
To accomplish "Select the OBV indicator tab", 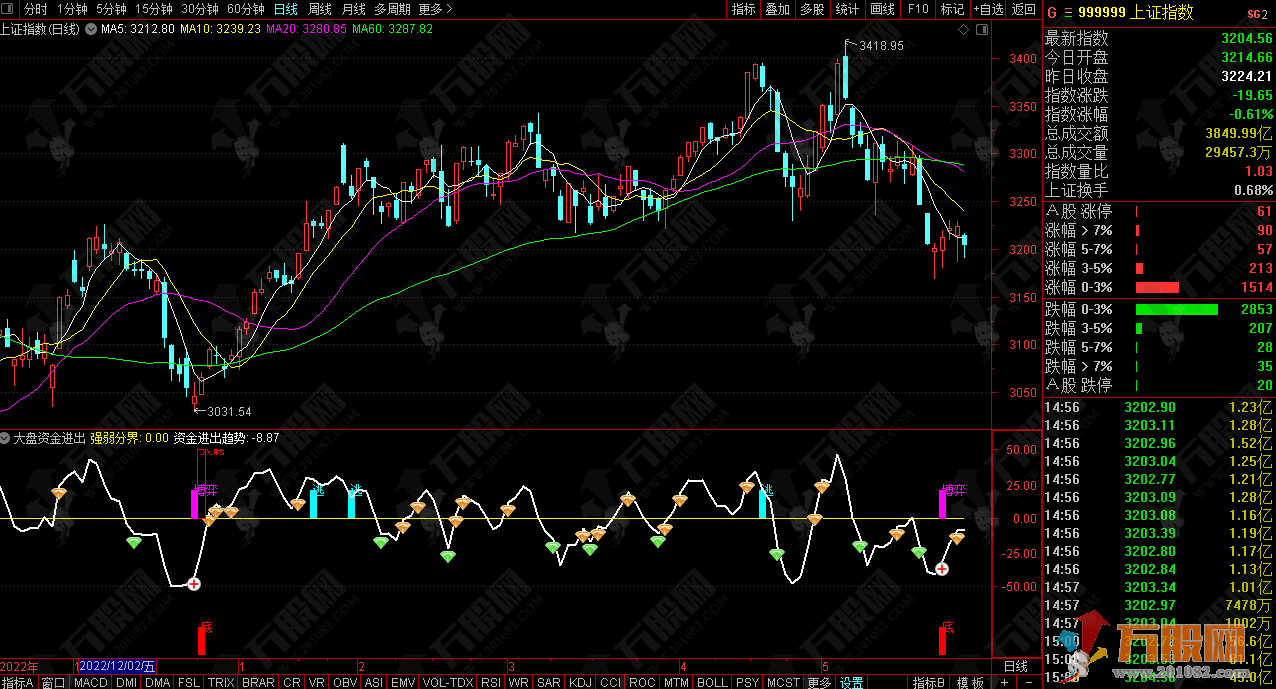I will click(345, 682).
